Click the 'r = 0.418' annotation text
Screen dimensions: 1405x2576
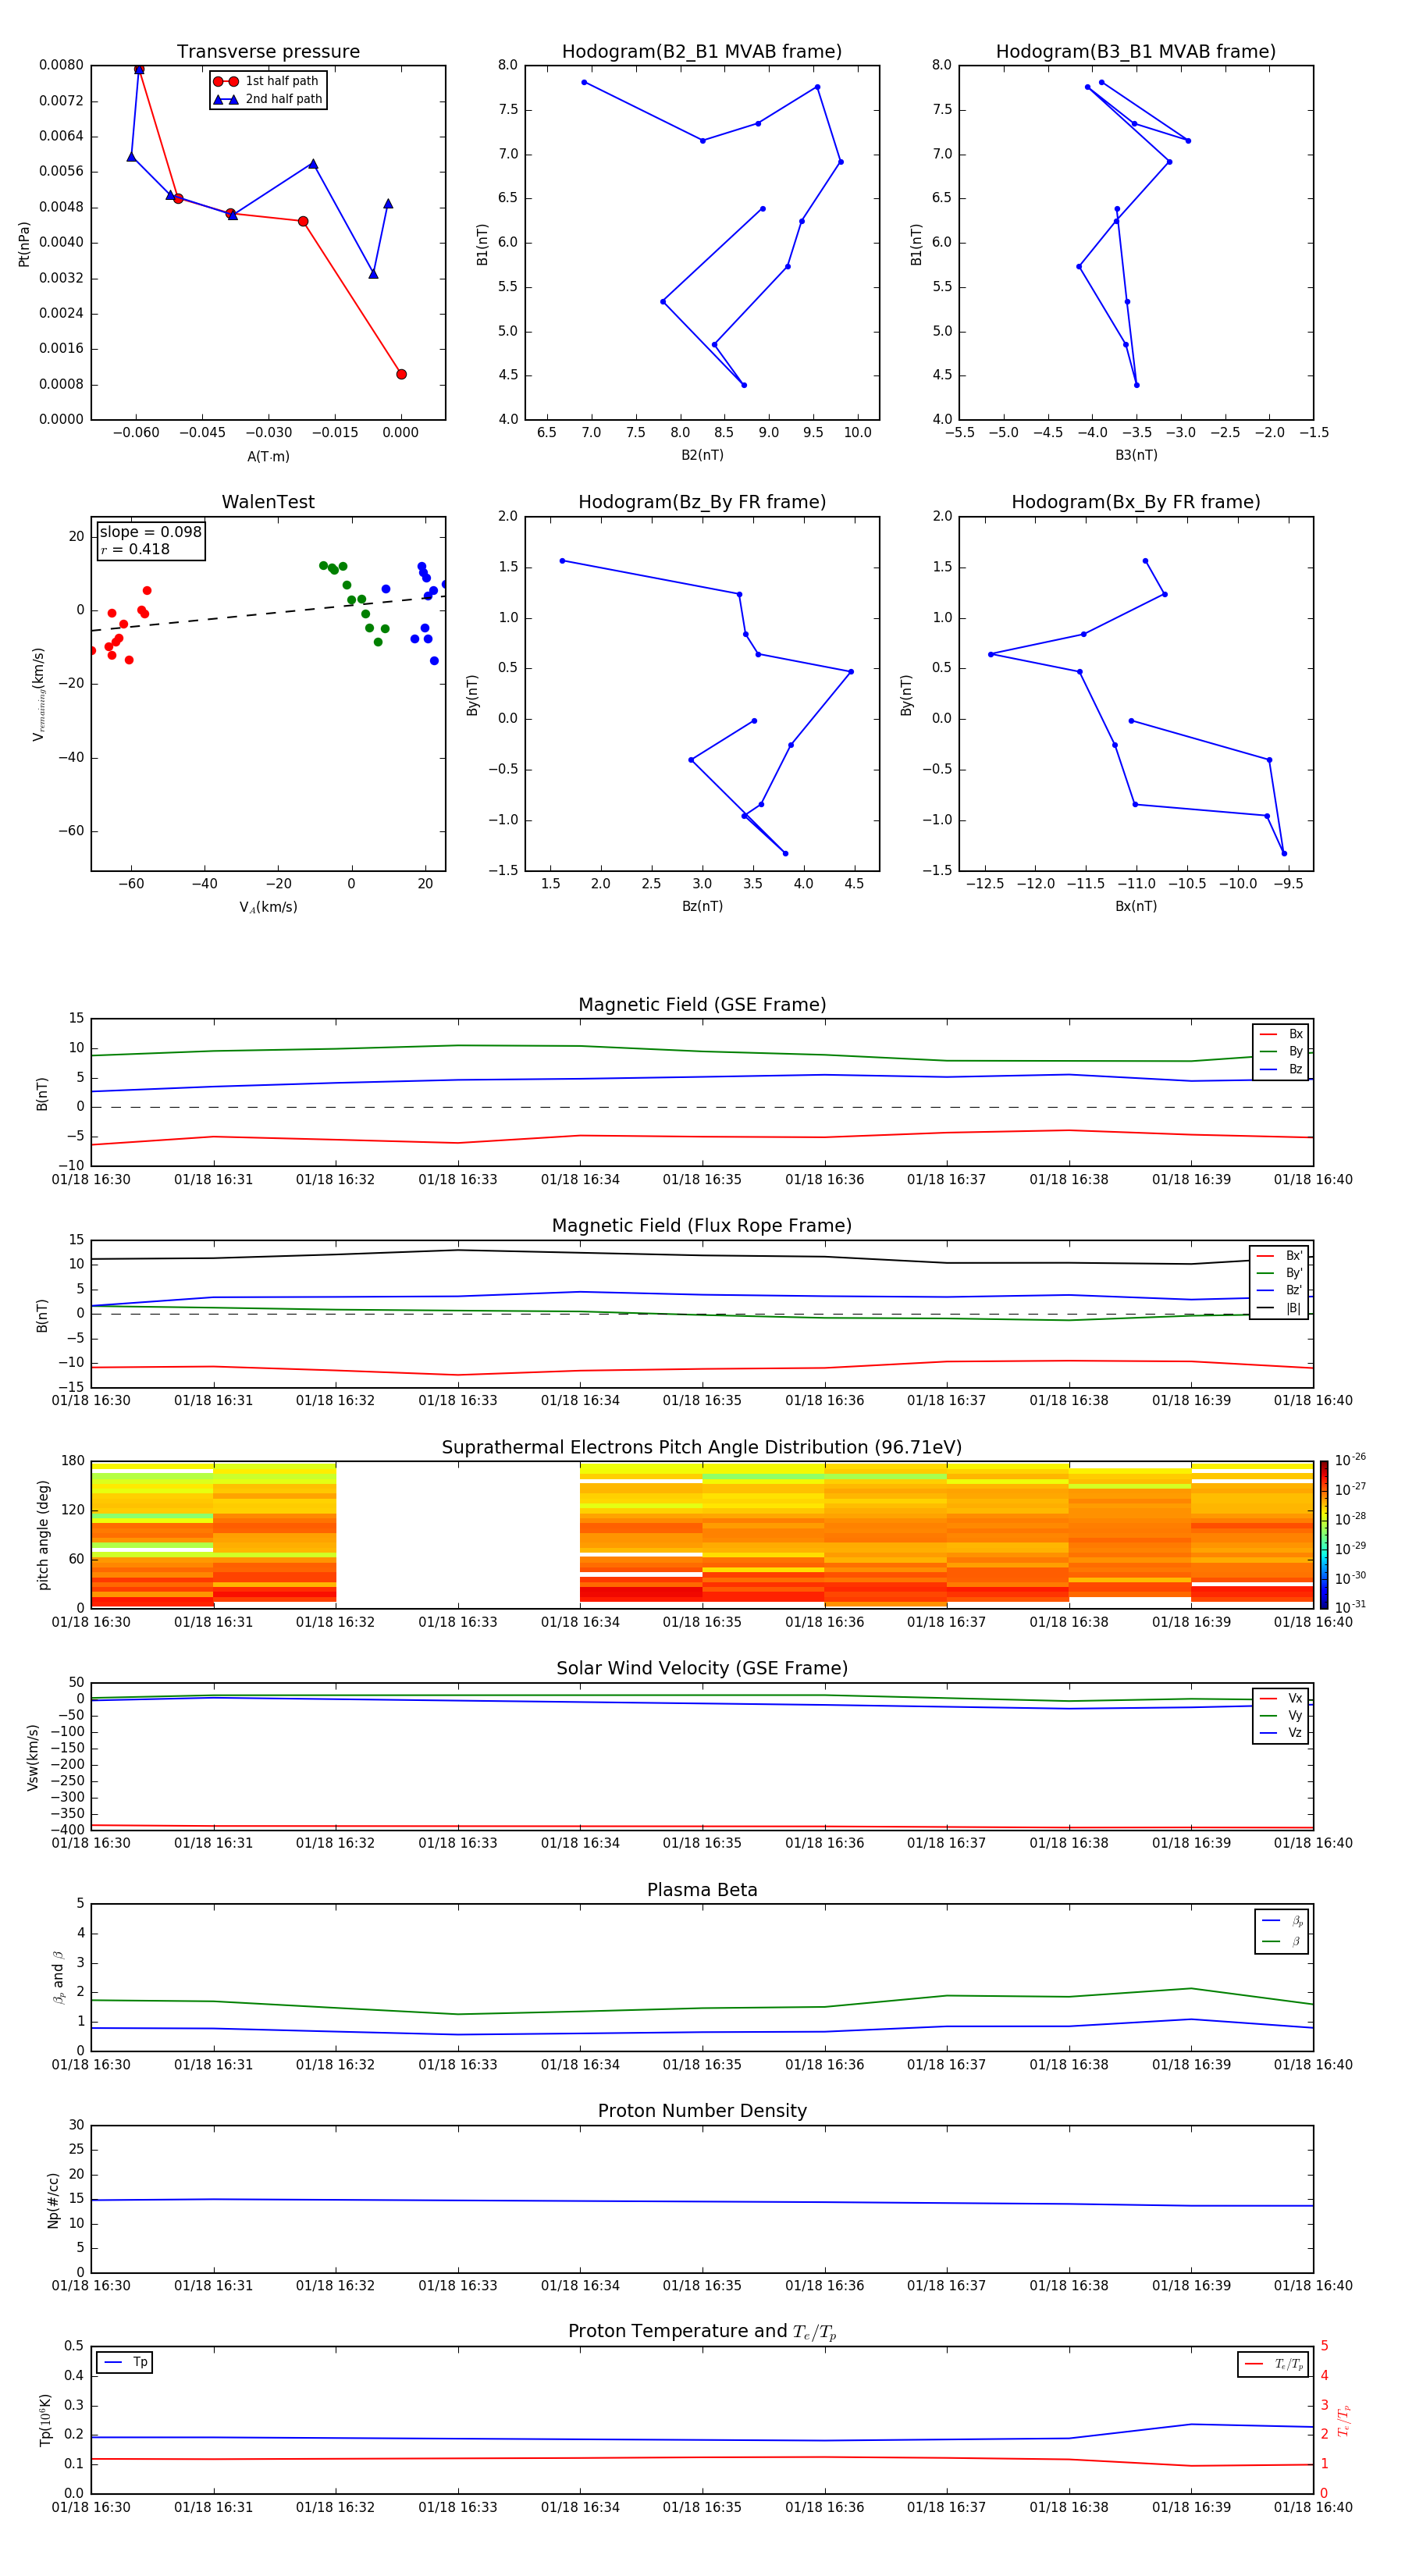135,549
